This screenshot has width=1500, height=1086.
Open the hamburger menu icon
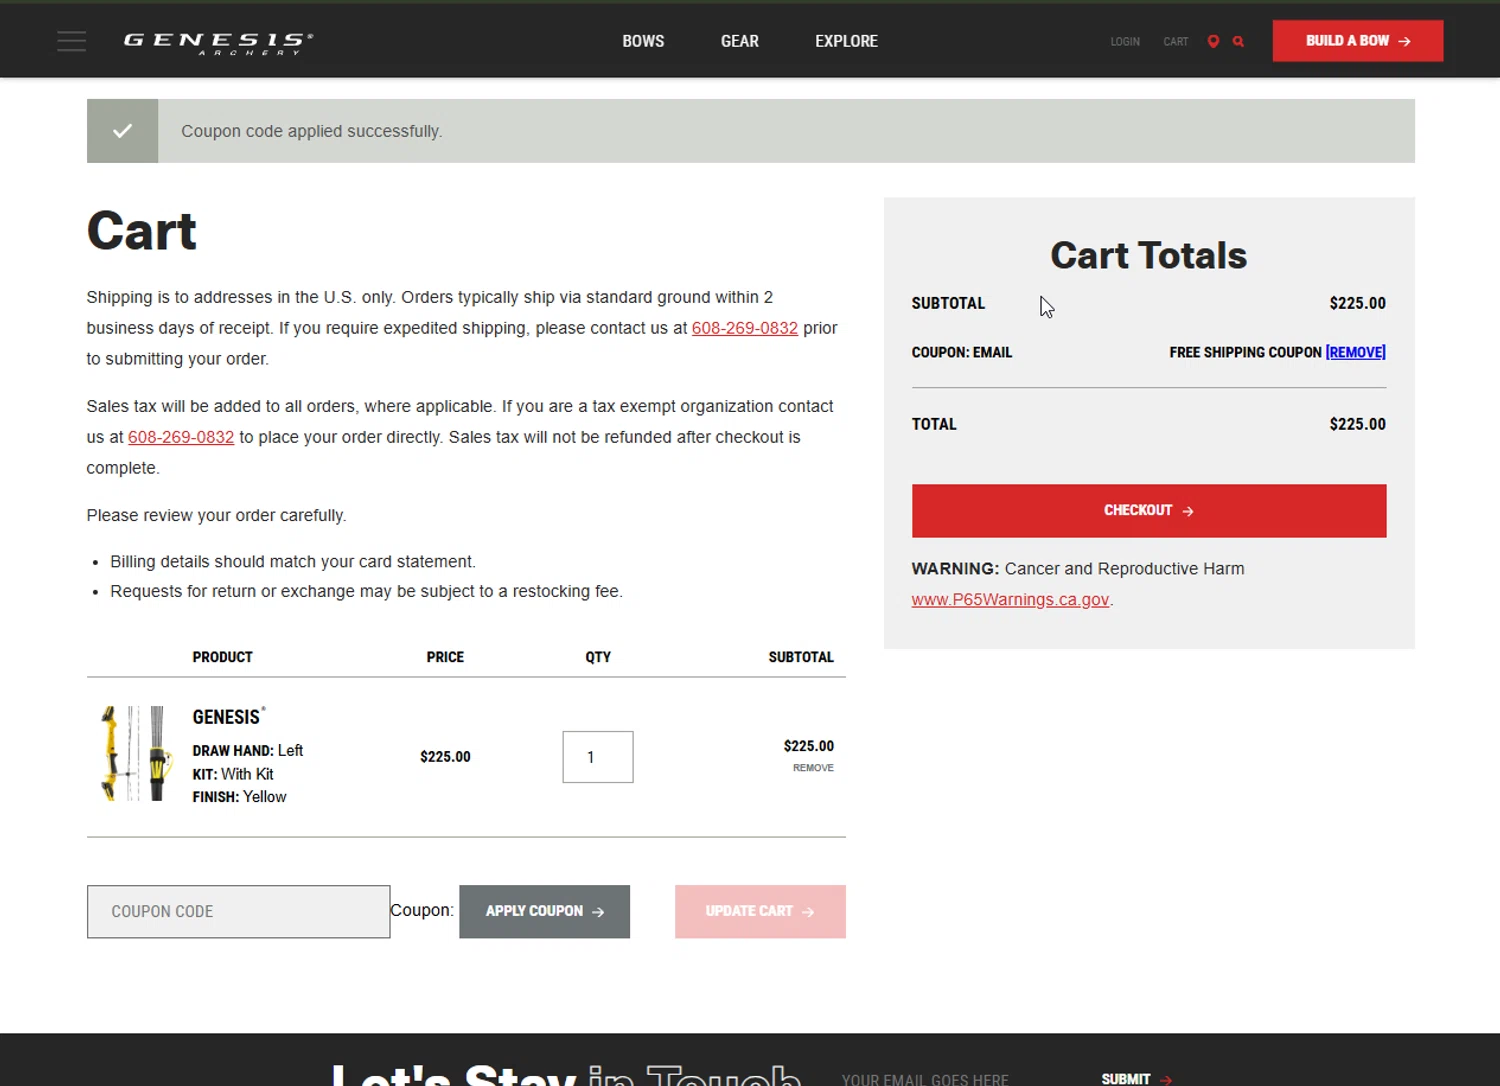pyautogui.click(x=71, y=41)
